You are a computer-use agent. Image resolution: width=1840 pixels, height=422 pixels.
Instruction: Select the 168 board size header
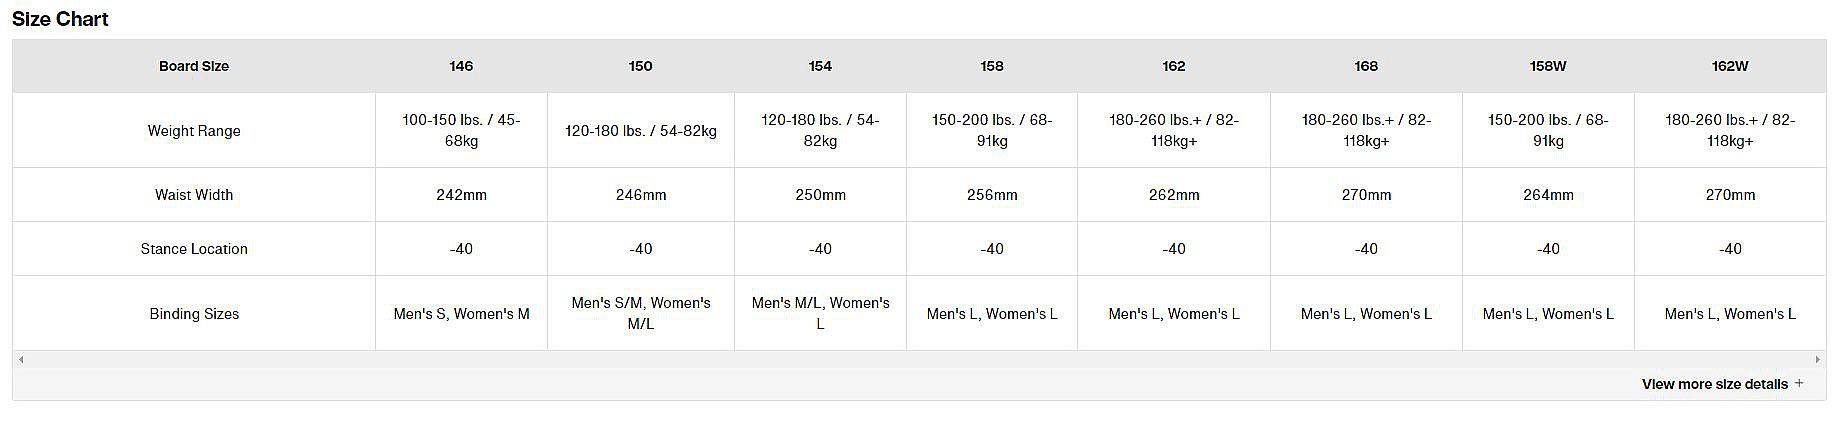click(x=1366, y=66)
